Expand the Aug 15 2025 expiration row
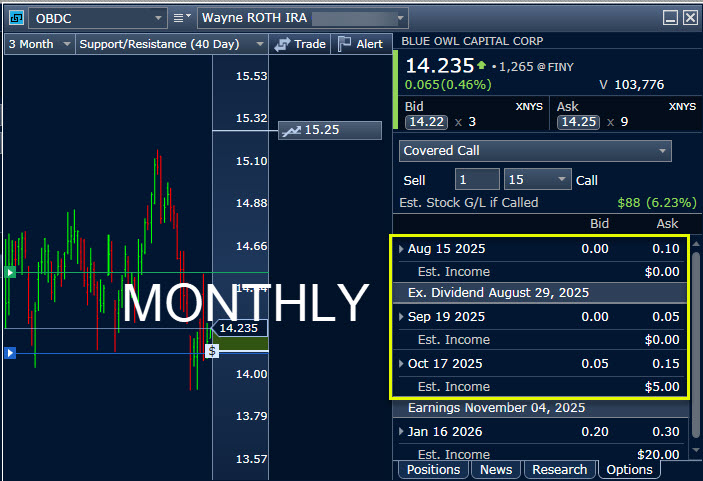The height and width of the screenshot is (481, 703). (x=402, y=249)
